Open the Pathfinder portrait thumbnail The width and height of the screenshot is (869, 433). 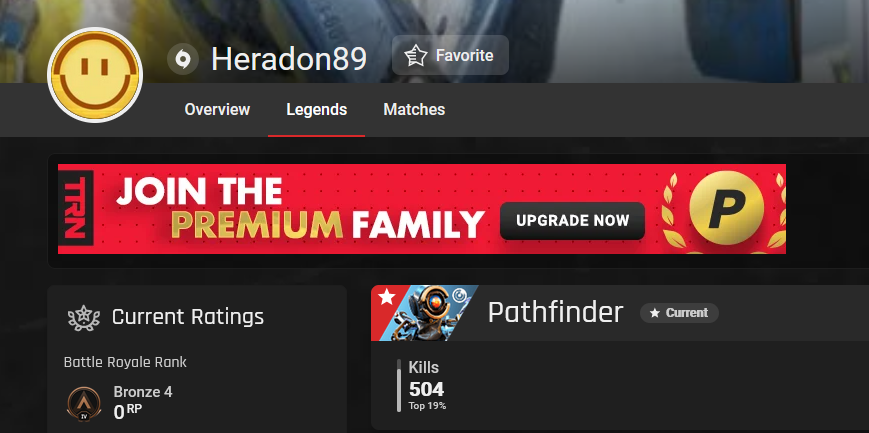425,313
